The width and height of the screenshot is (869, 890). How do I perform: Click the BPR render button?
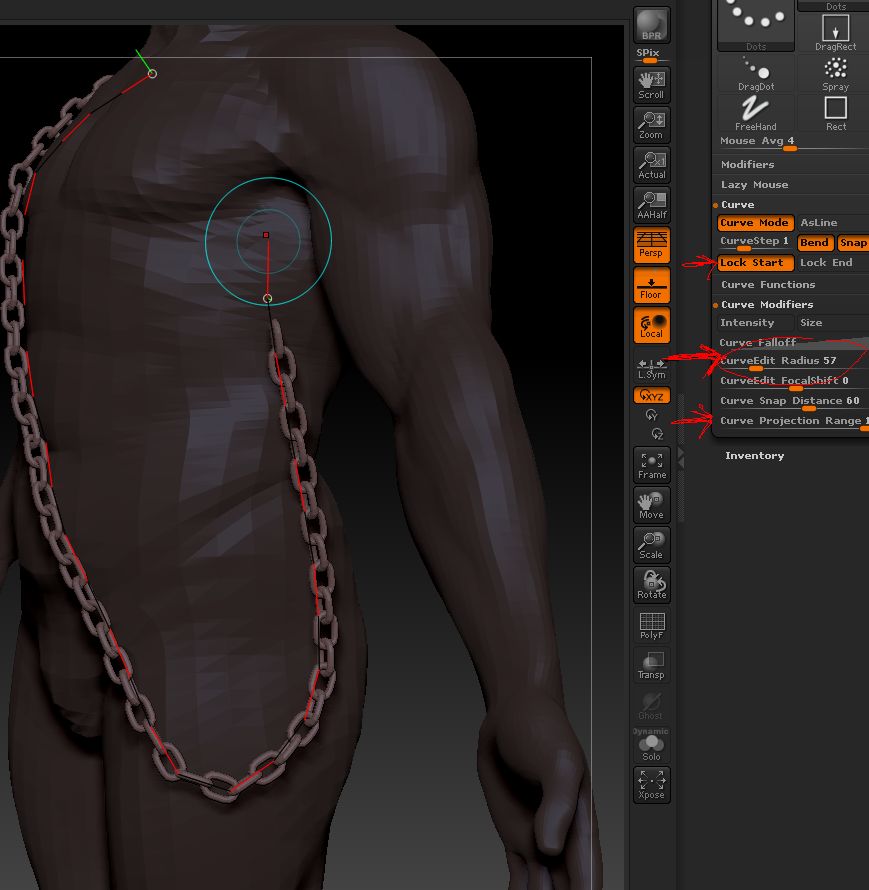coord(652,25)
